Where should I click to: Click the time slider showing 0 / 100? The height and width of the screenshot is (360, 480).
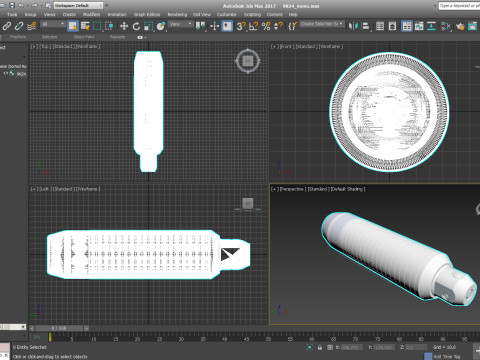(59, 328)
